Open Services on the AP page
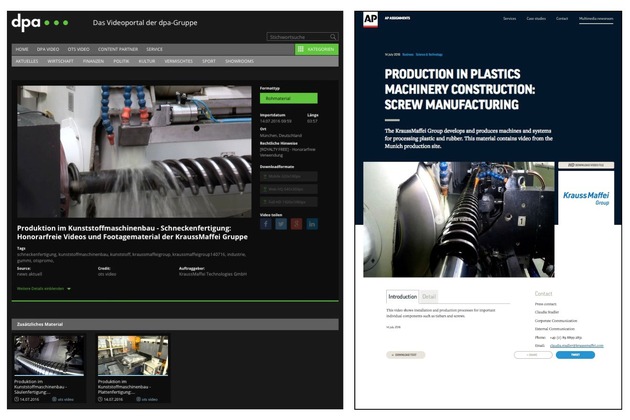Viewport: 630px width, 420px height. pos(509,18)
